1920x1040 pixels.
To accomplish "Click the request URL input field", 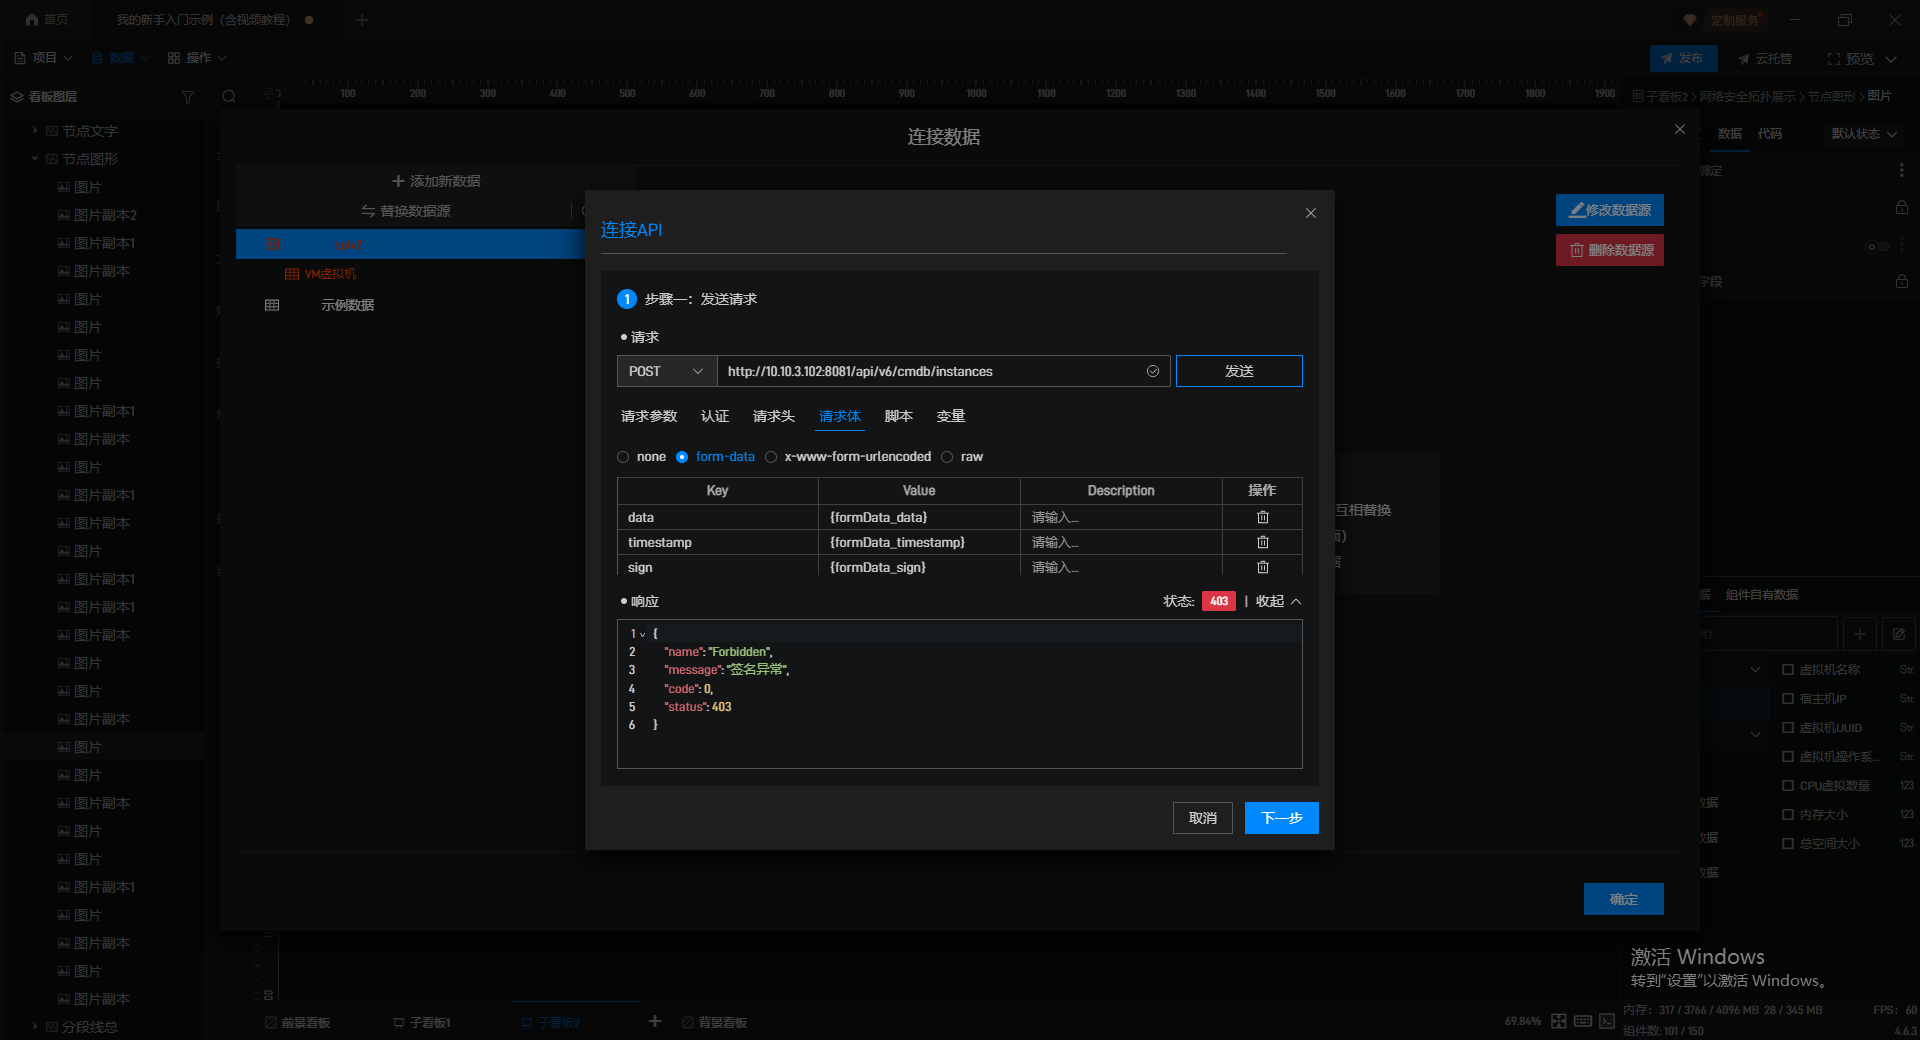I will (x=930, y=371).
